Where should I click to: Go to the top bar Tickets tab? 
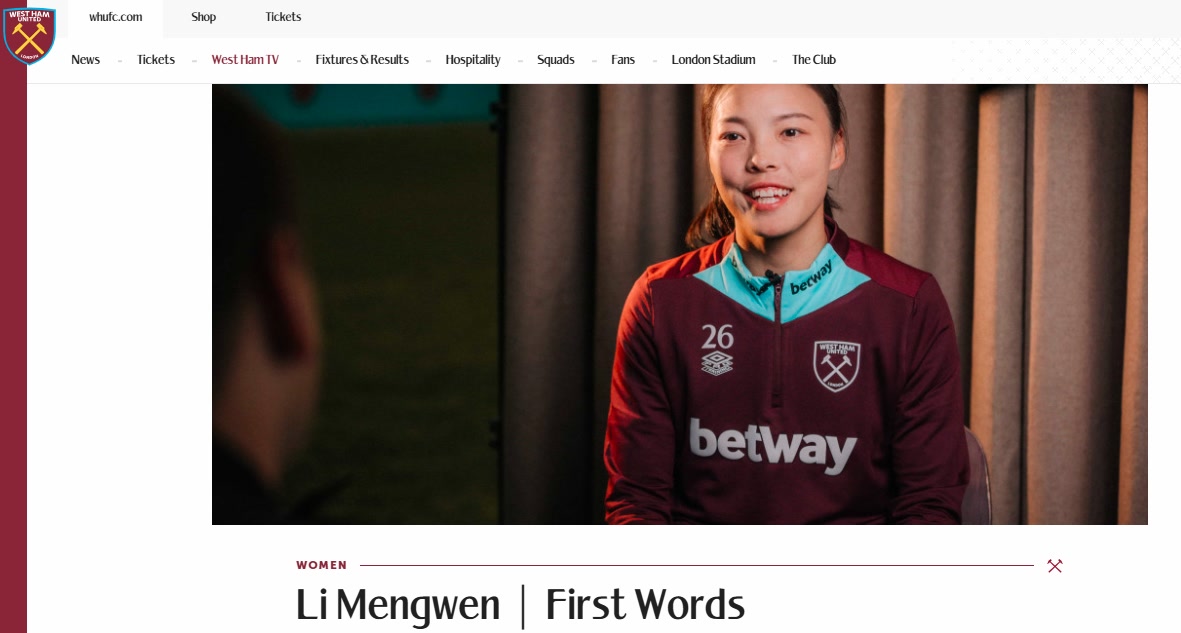pyautogui.click(x=283, y=17)
